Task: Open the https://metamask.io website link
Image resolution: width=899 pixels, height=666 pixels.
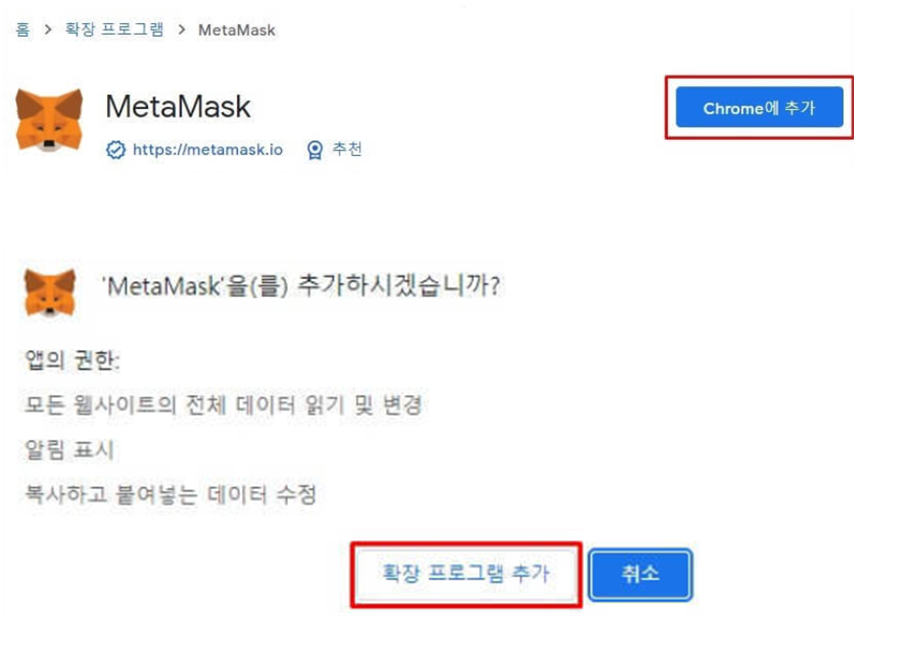Action: [x=208, y=150]
